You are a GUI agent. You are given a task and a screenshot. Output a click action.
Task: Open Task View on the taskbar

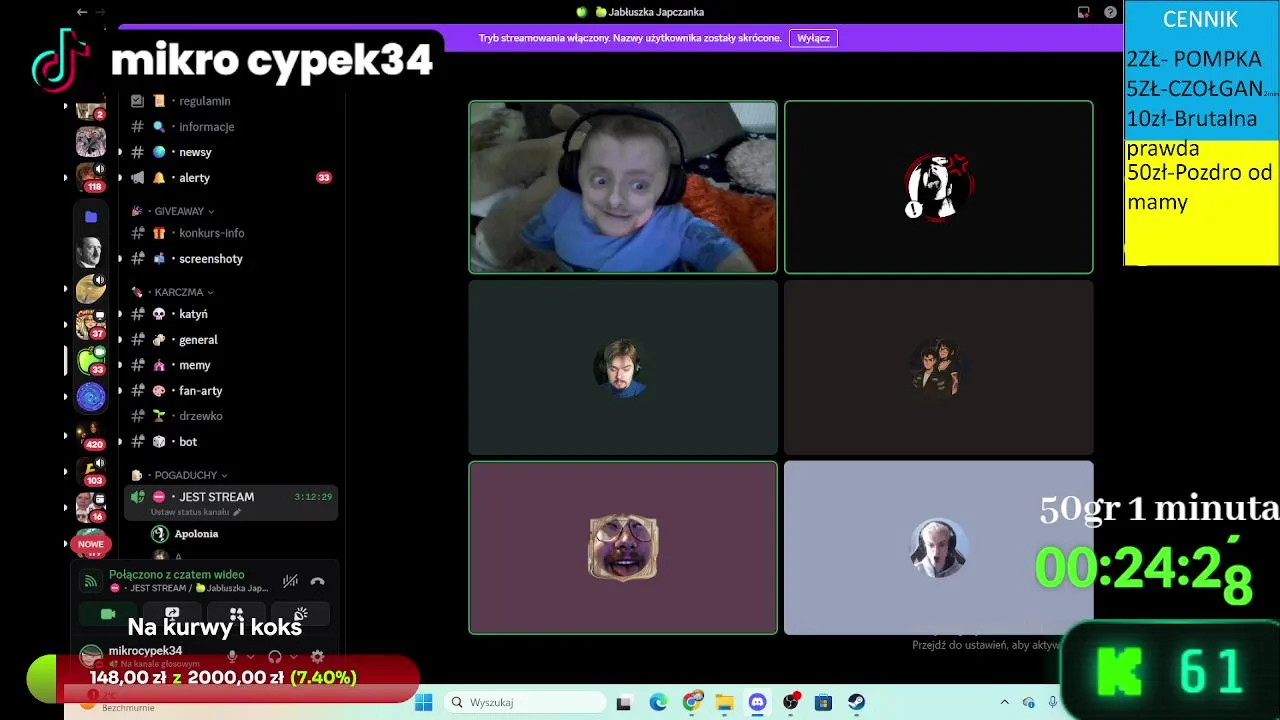pos(624,702)
